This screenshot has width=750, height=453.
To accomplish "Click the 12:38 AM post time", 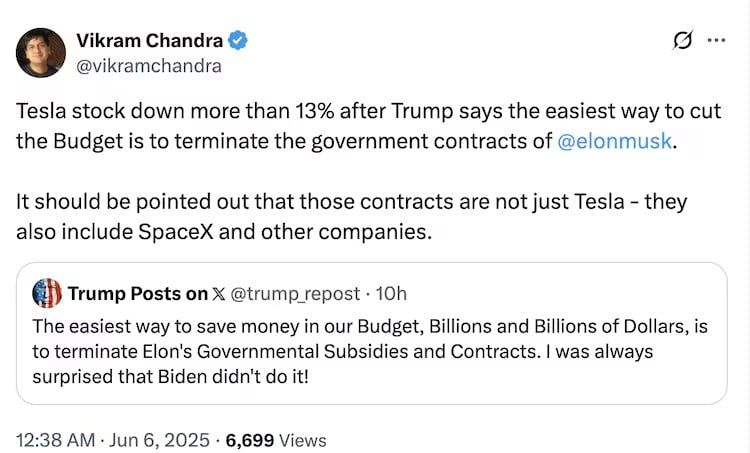I will (55, 439).
